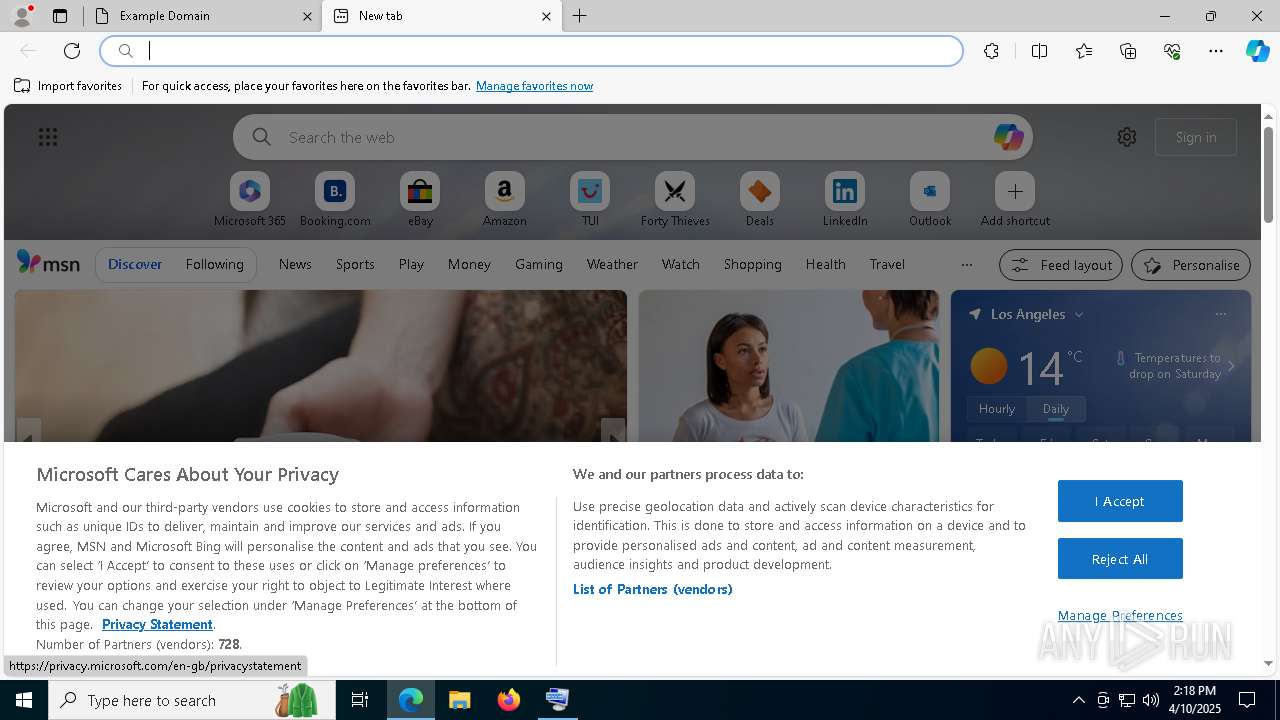
Task: Open Firefox from the taskbar
Action: click(x=509, y=700)
